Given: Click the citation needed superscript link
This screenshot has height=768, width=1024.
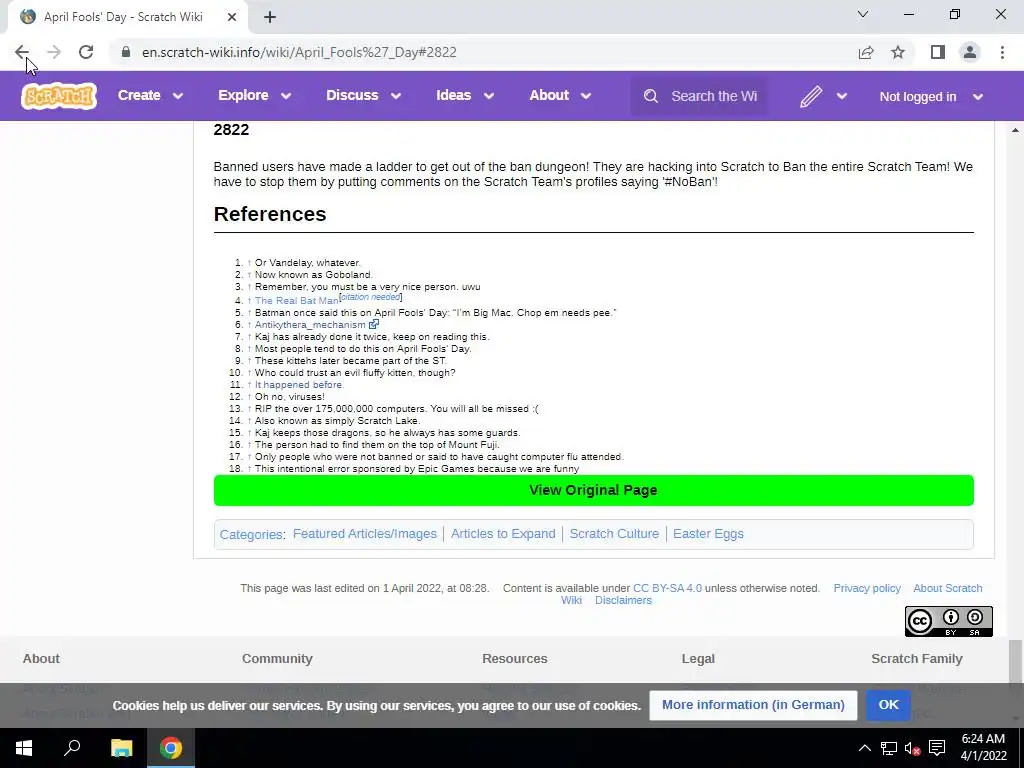Looking at the screenshot, I should [370, 296].
